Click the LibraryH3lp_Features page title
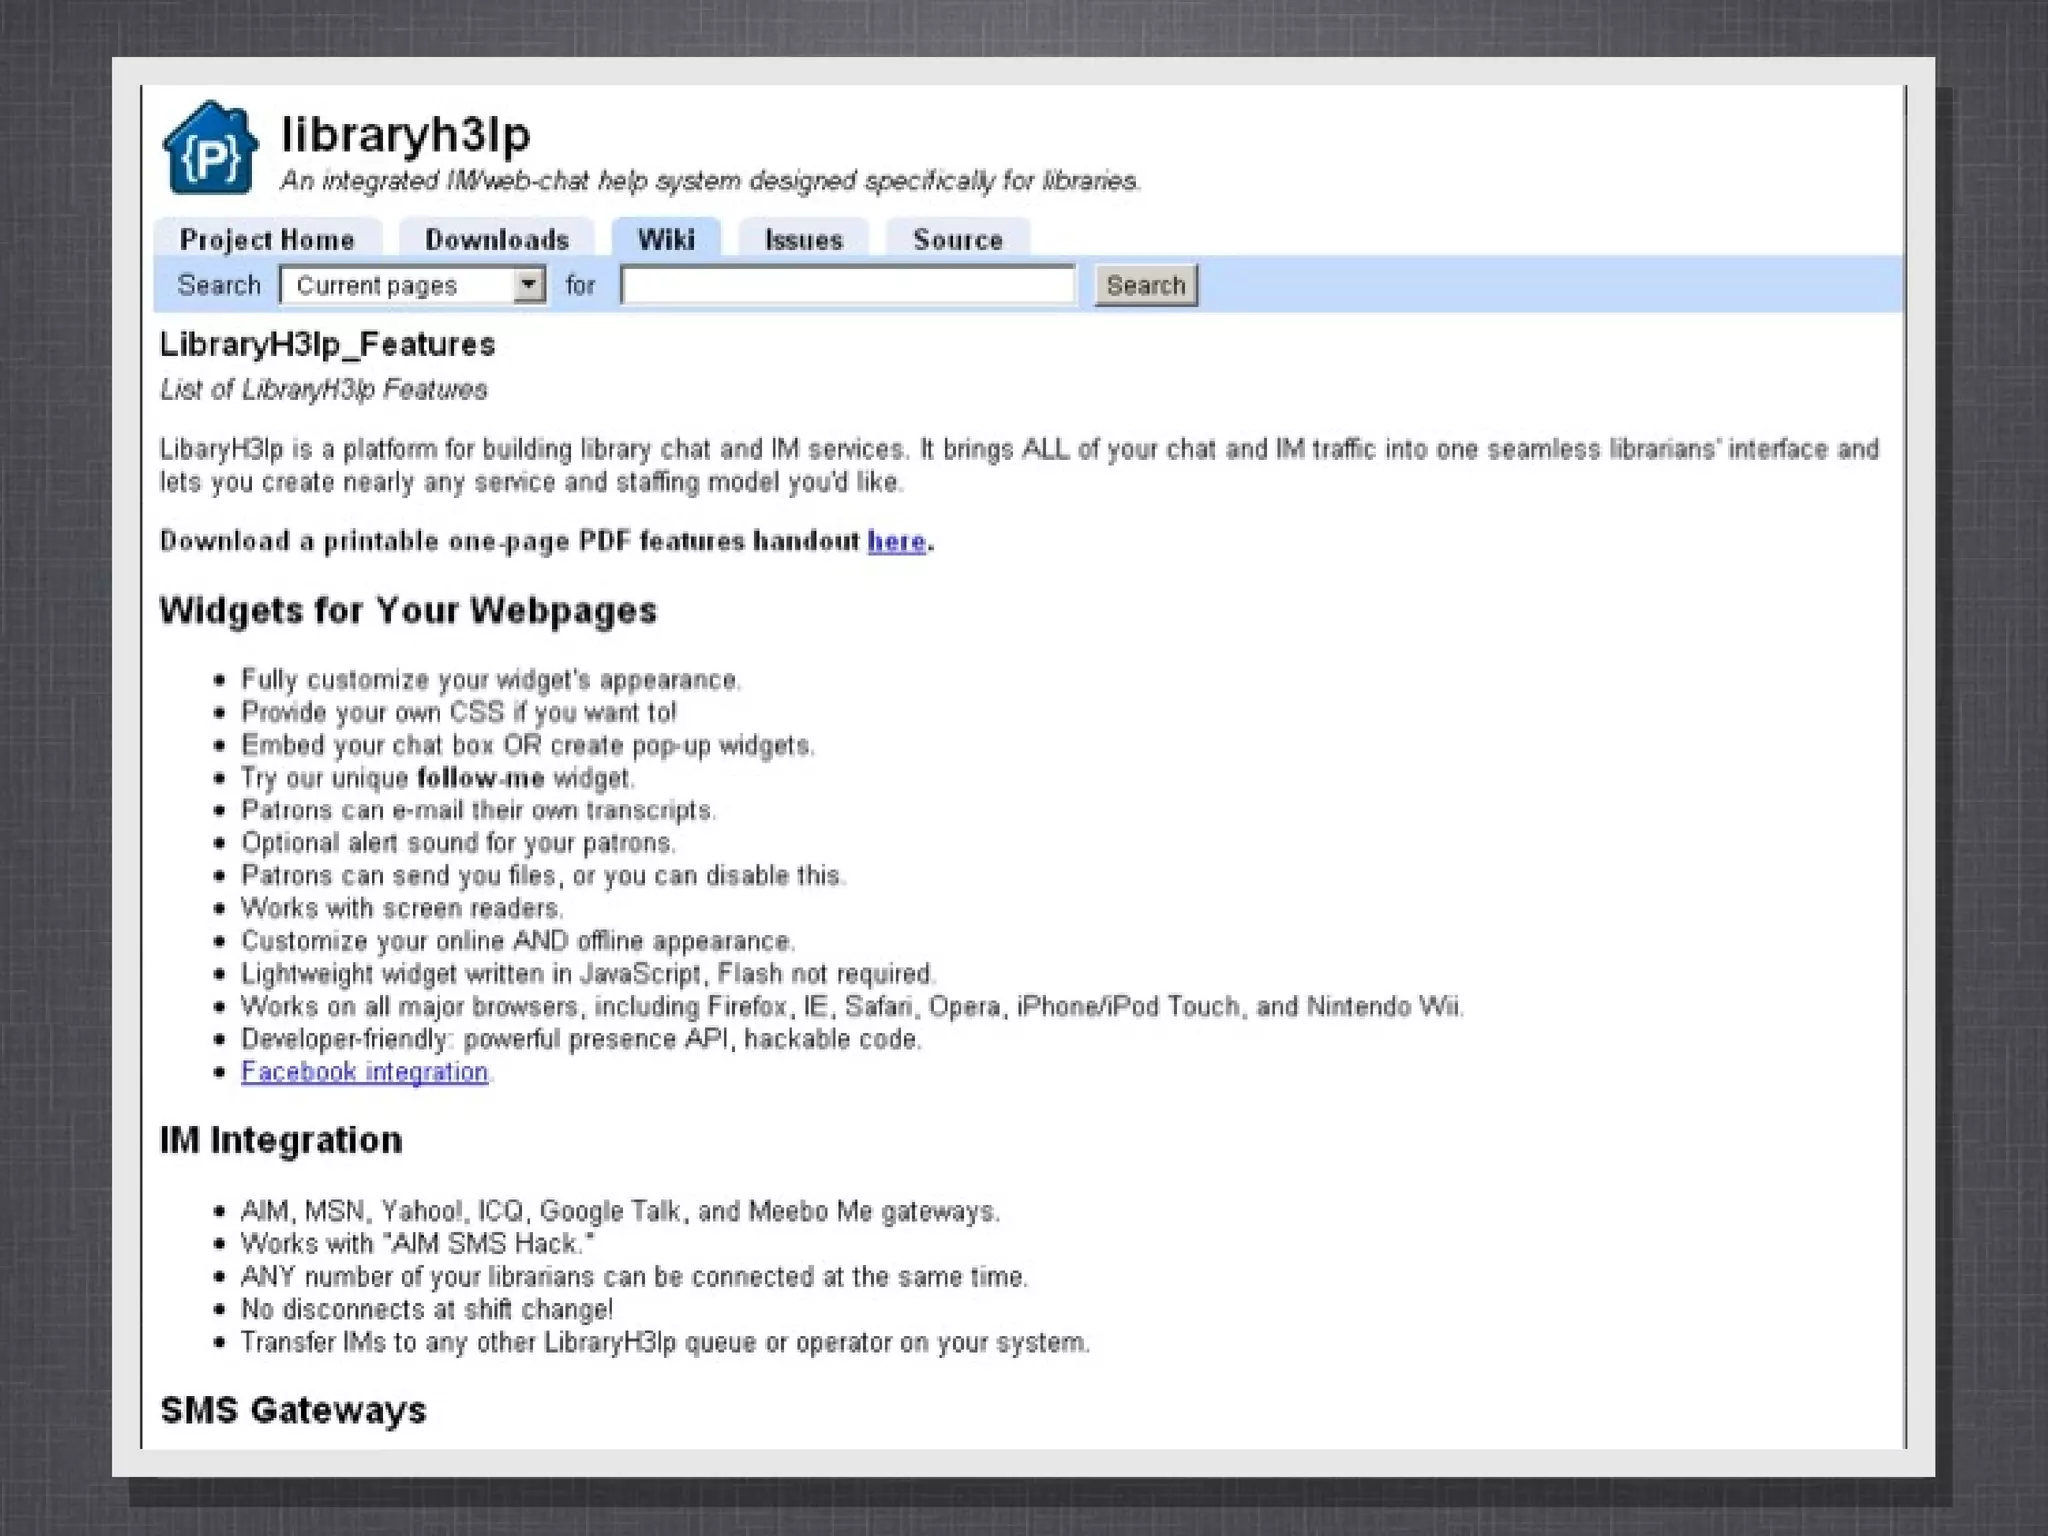 click(x=327, y=345)
